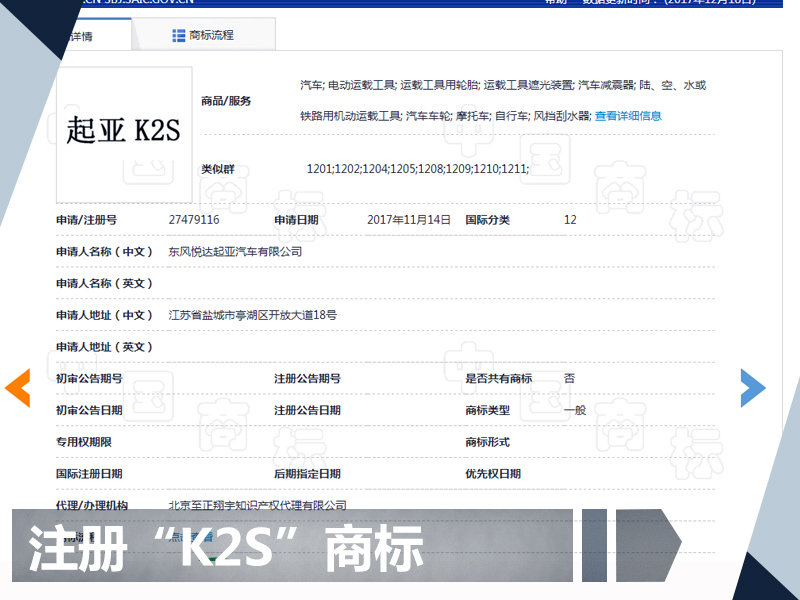Screen dimensions: 800x600
Task: Click the 是否共有商标 label
Action: (499, 379)
